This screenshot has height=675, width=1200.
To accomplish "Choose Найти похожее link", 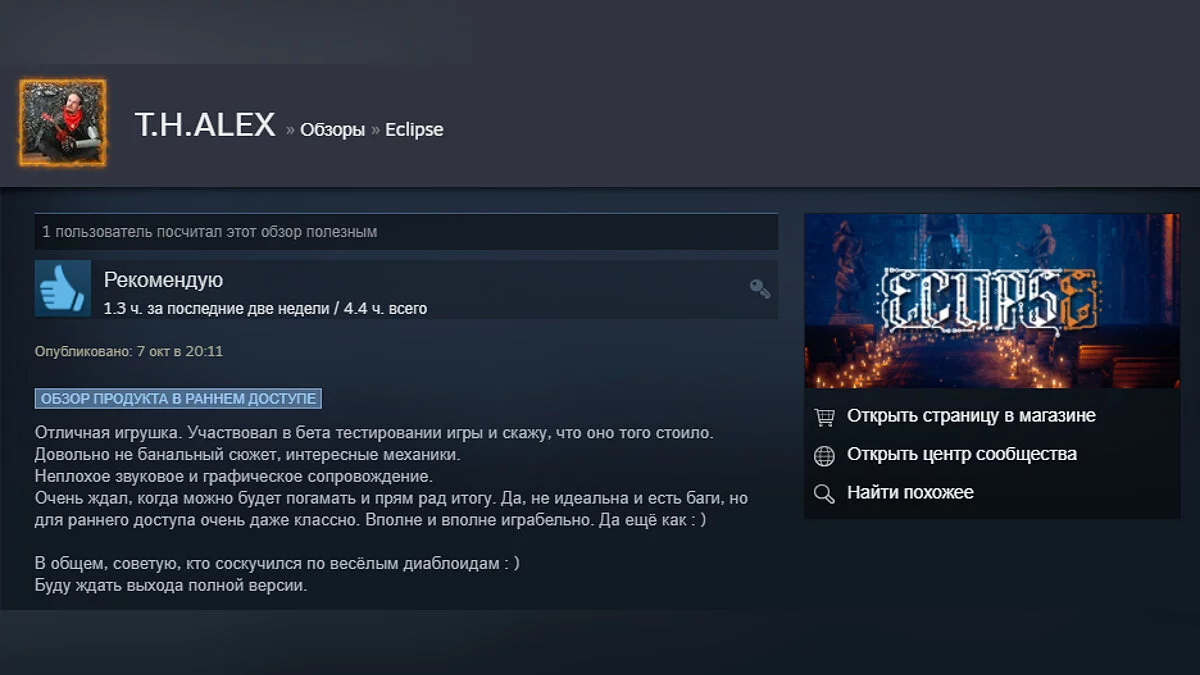I will pos(910,492).
